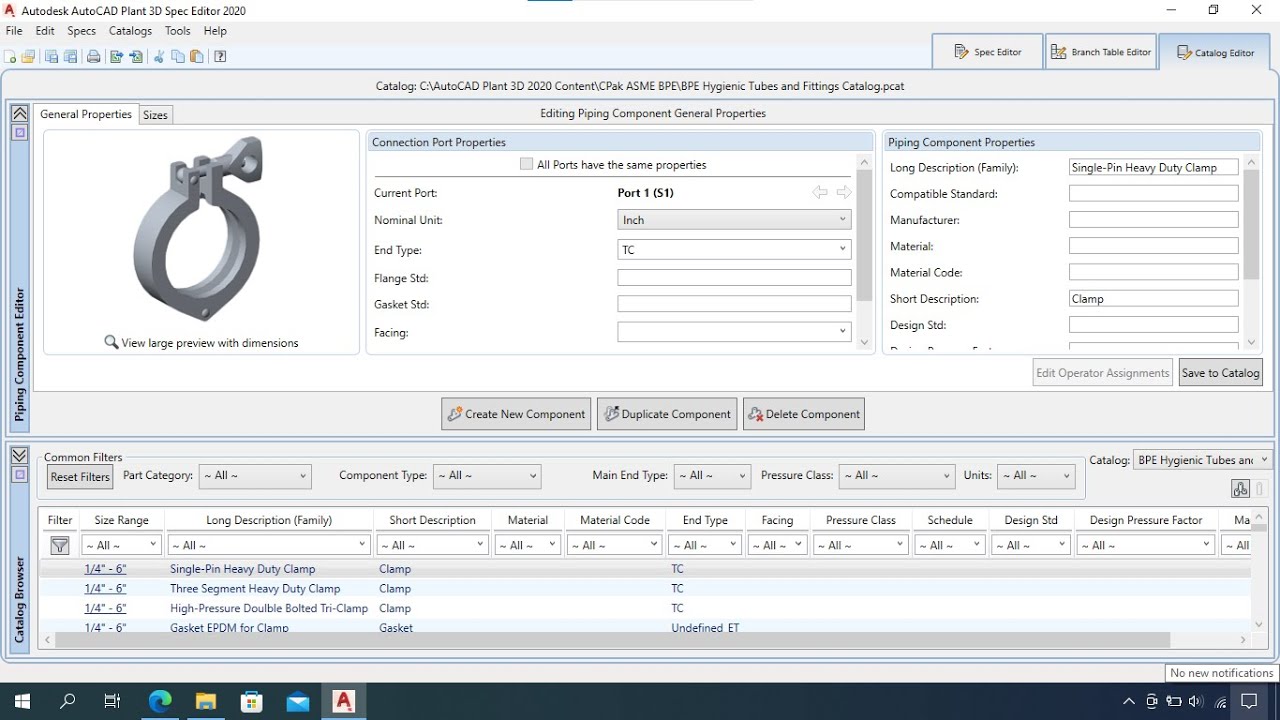The image size is (1280, 720).
Task: Click Duplicate Component button
Action: tap(667, 414)
